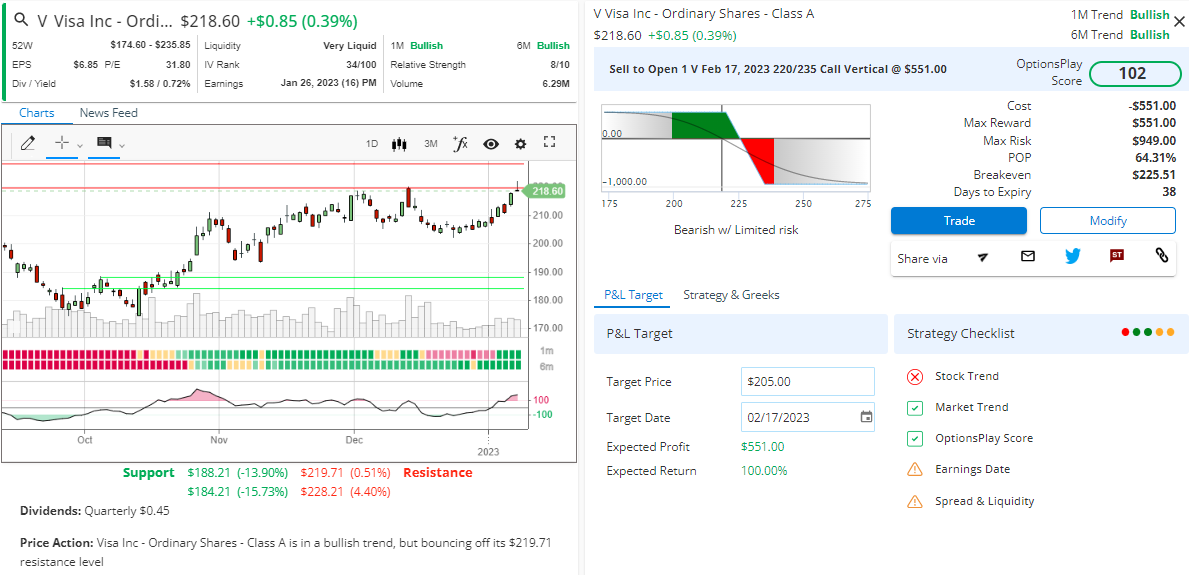Click the Max Risk value $949.00
1189x575 pixels.
coord(1153,140)
